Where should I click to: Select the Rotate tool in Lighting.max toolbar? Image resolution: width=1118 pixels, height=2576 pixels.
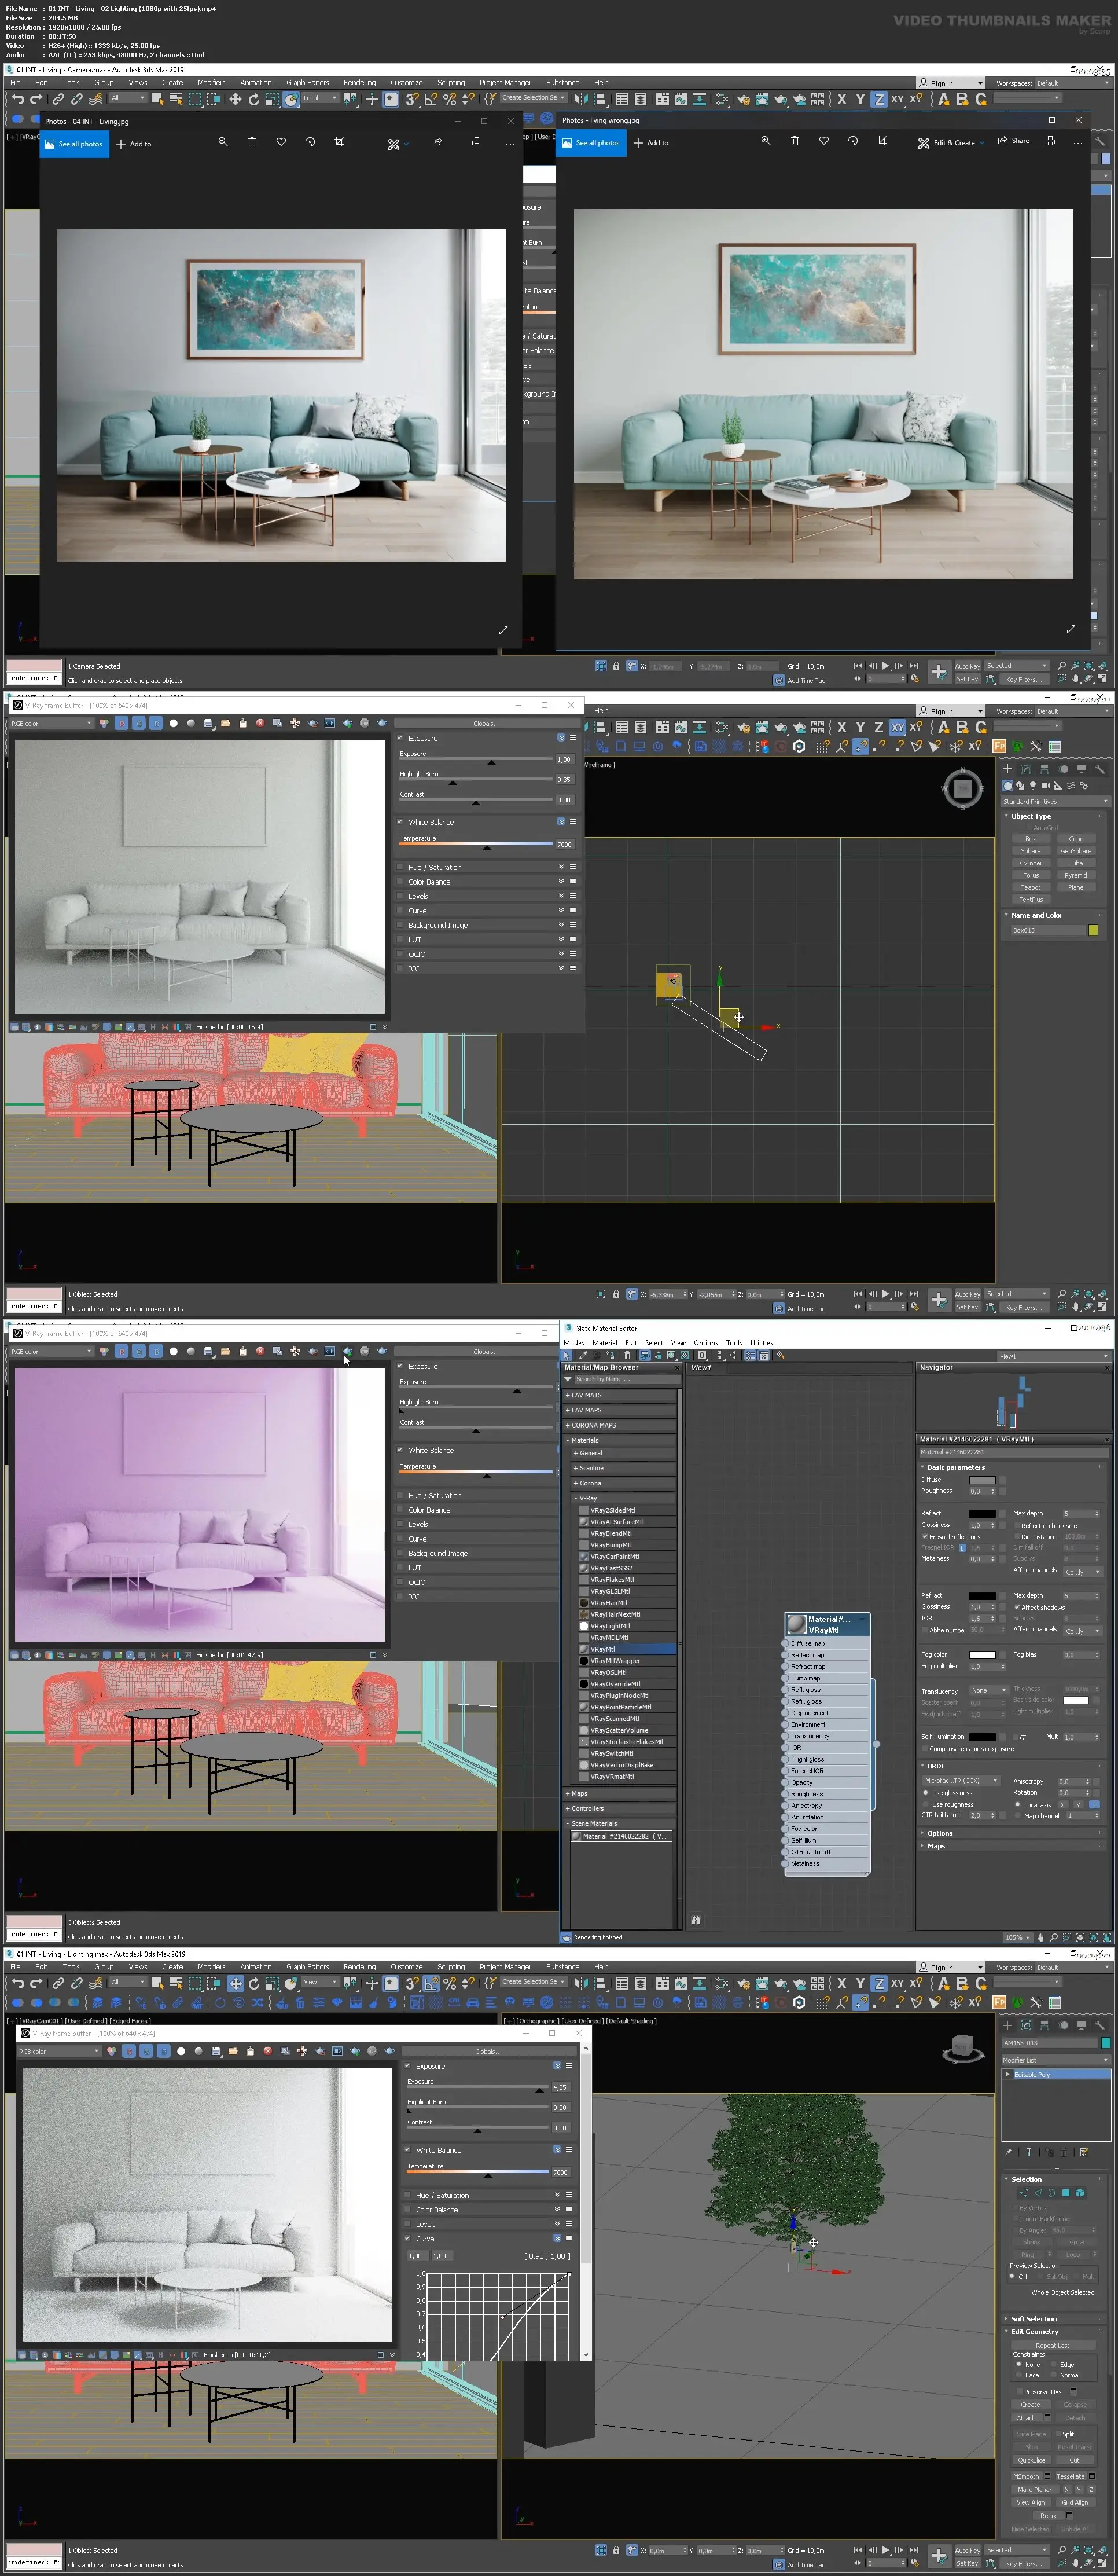coord(254,1982)
